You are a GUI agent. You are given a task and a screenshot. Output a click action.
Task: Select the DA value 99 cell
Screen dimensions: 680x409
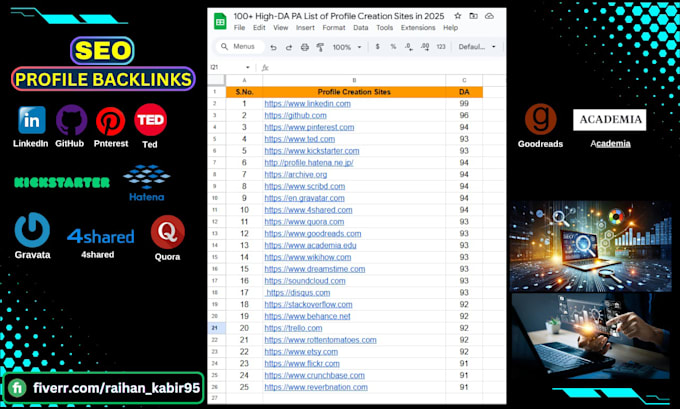coord(464,104)
